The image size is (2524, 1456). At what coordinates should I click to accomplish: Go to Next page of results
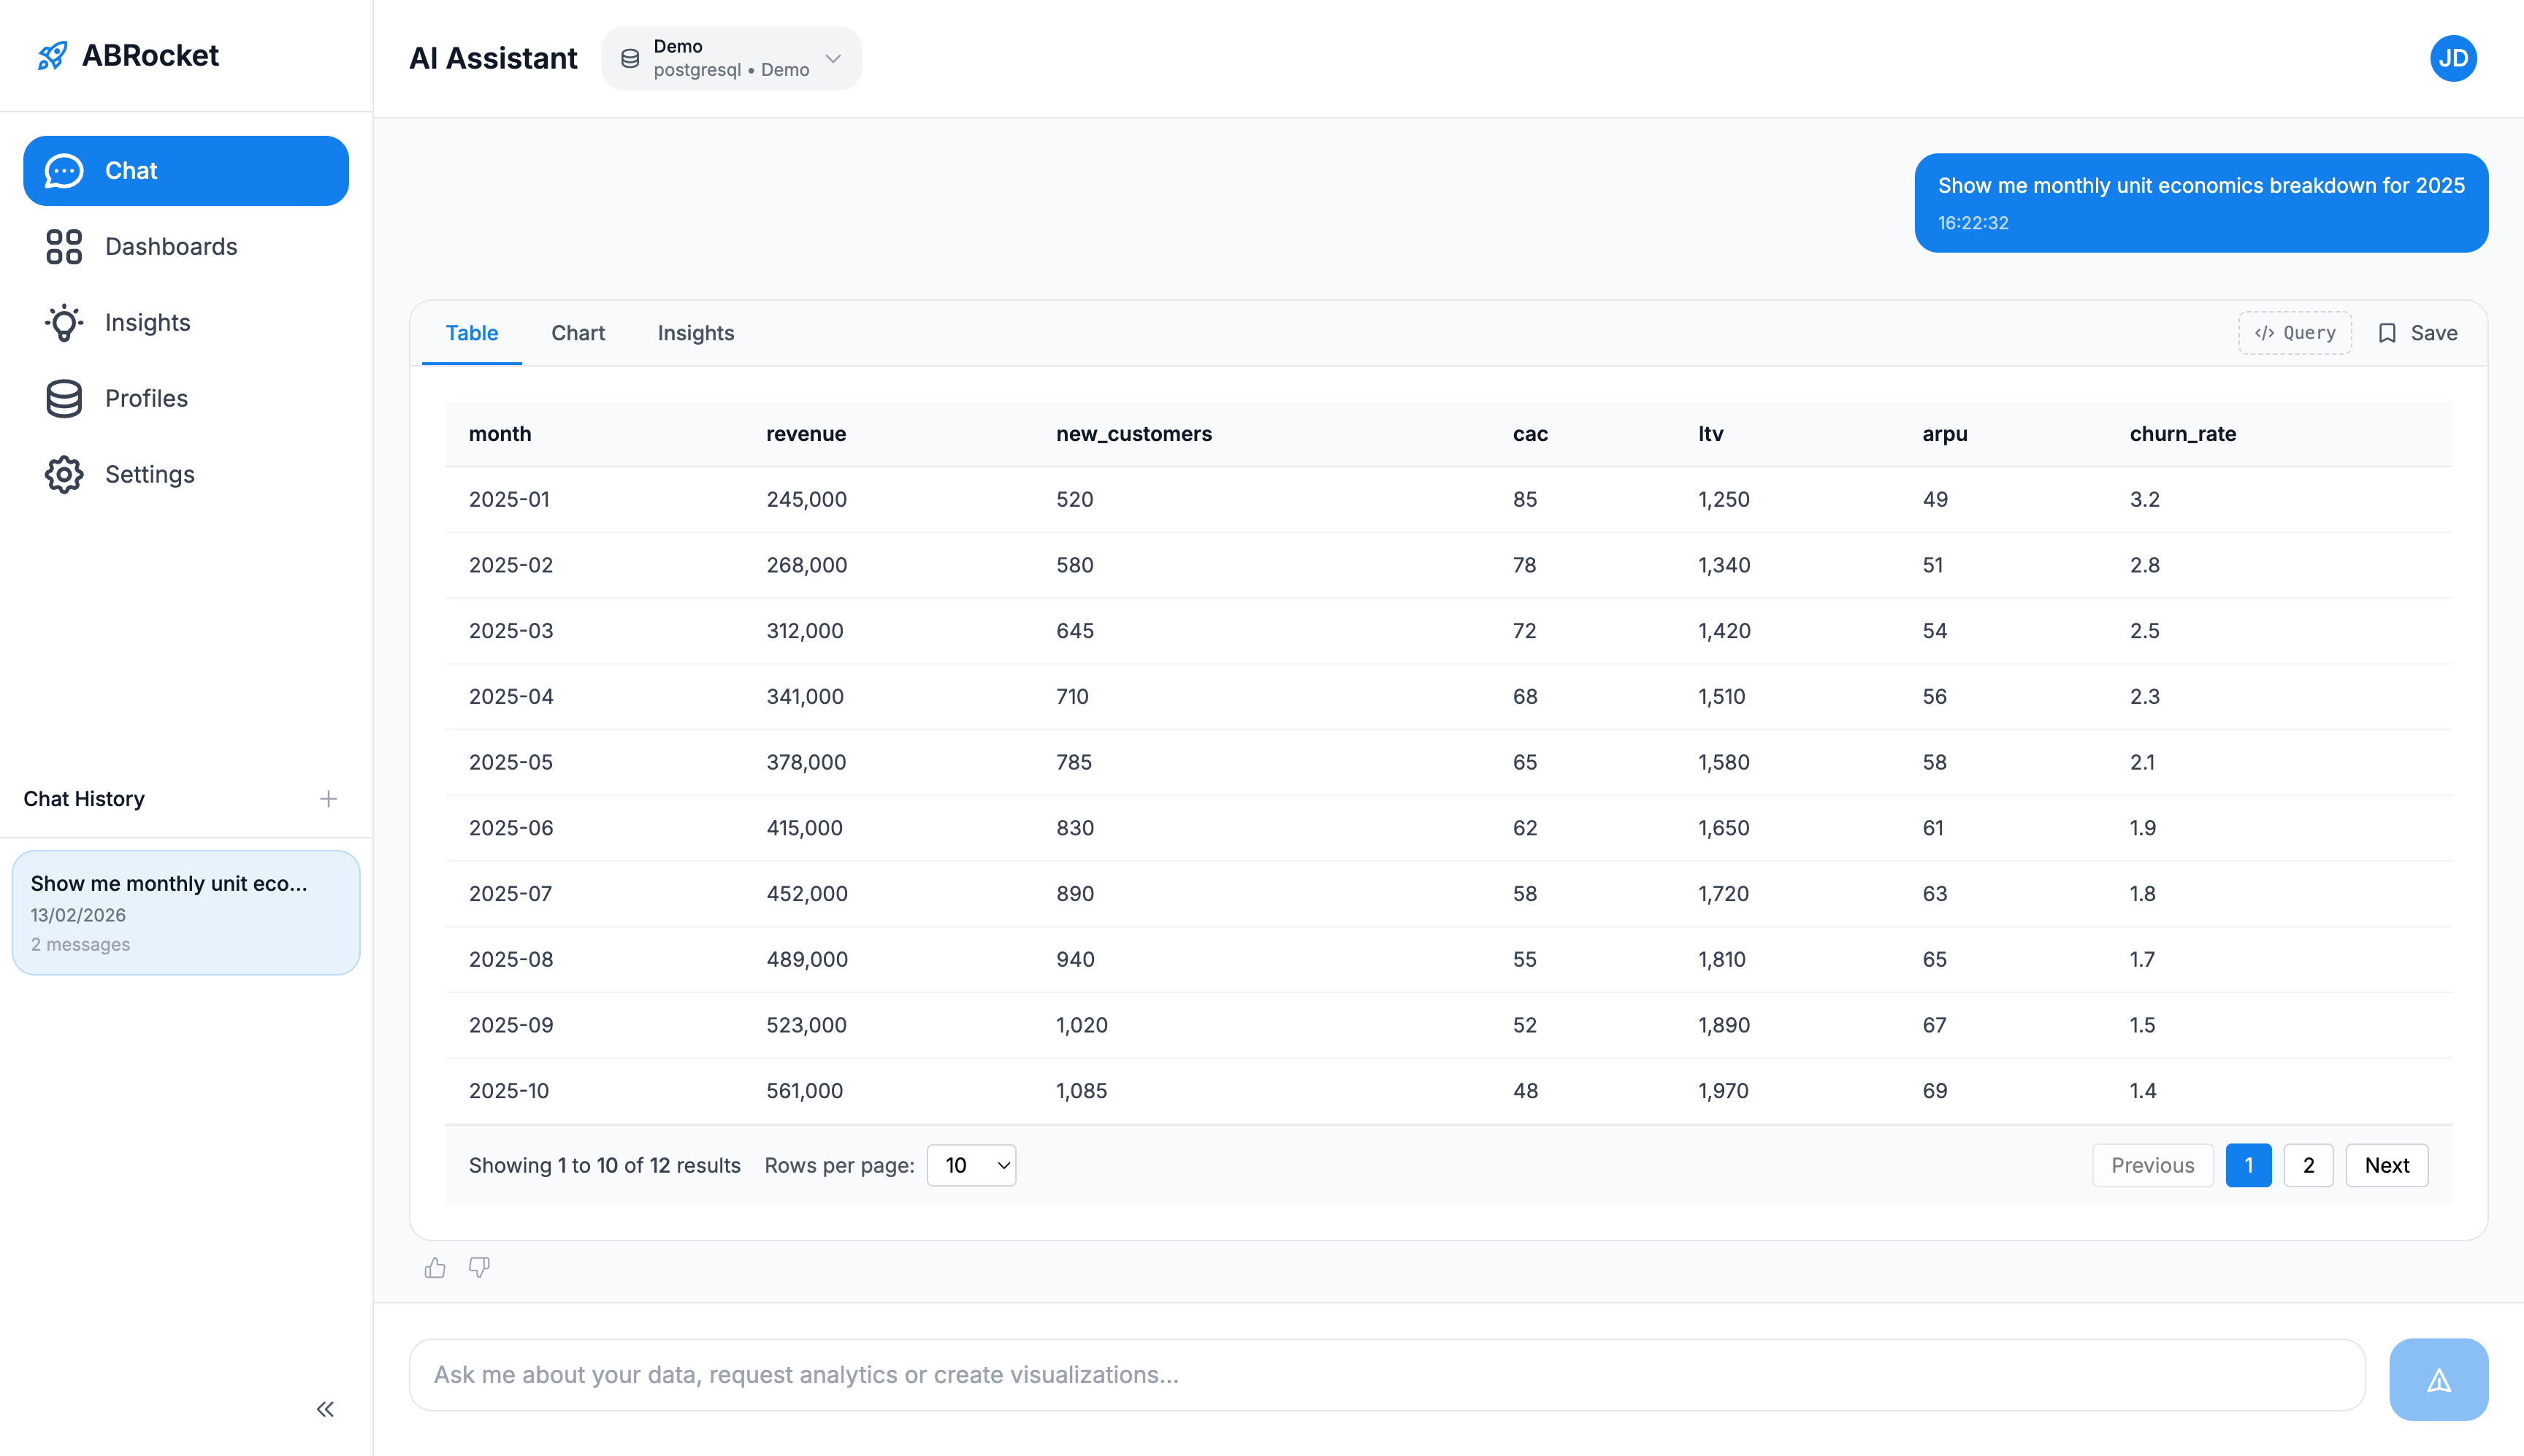tap(2386, 1165)
